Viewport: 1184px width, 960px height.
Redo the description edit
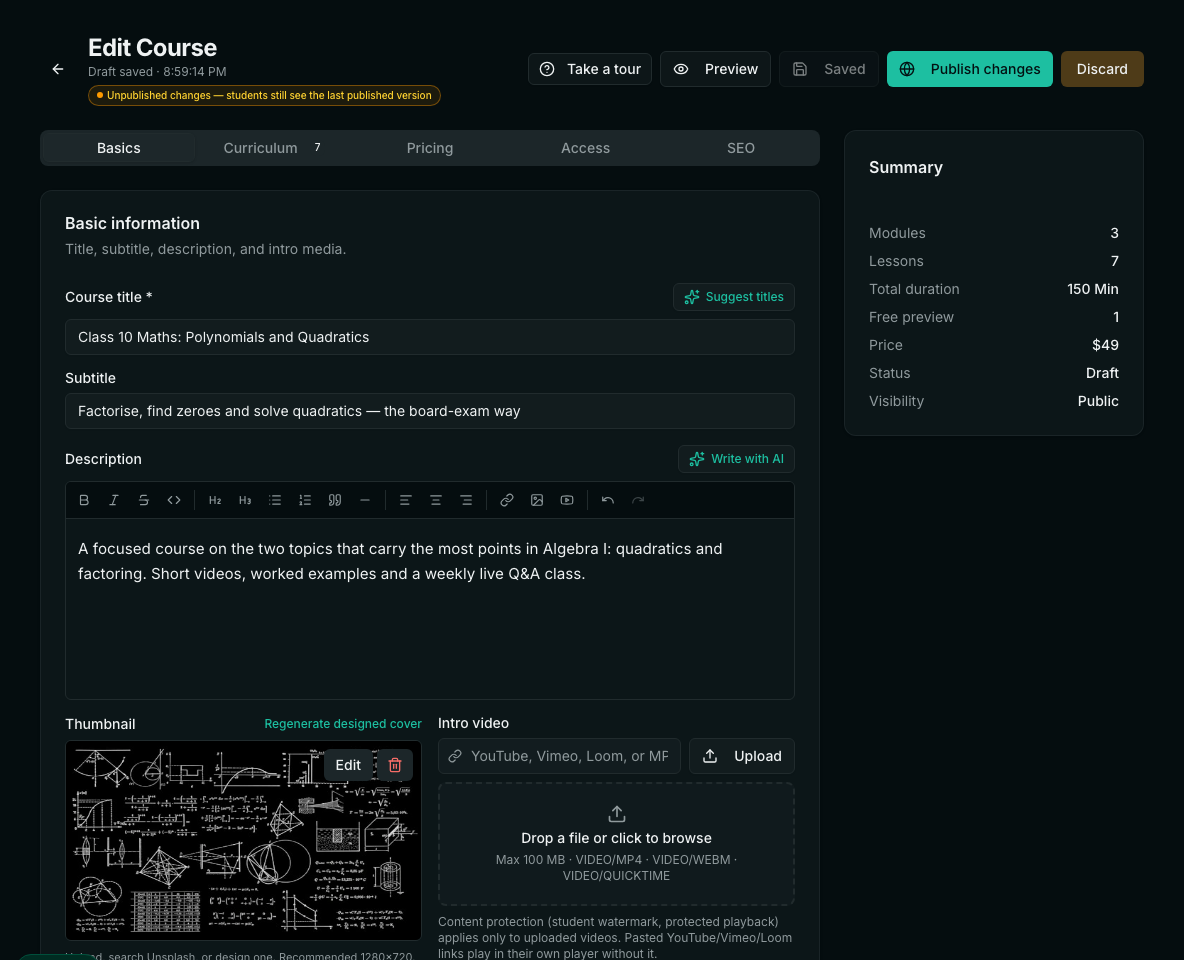(638, 500)
